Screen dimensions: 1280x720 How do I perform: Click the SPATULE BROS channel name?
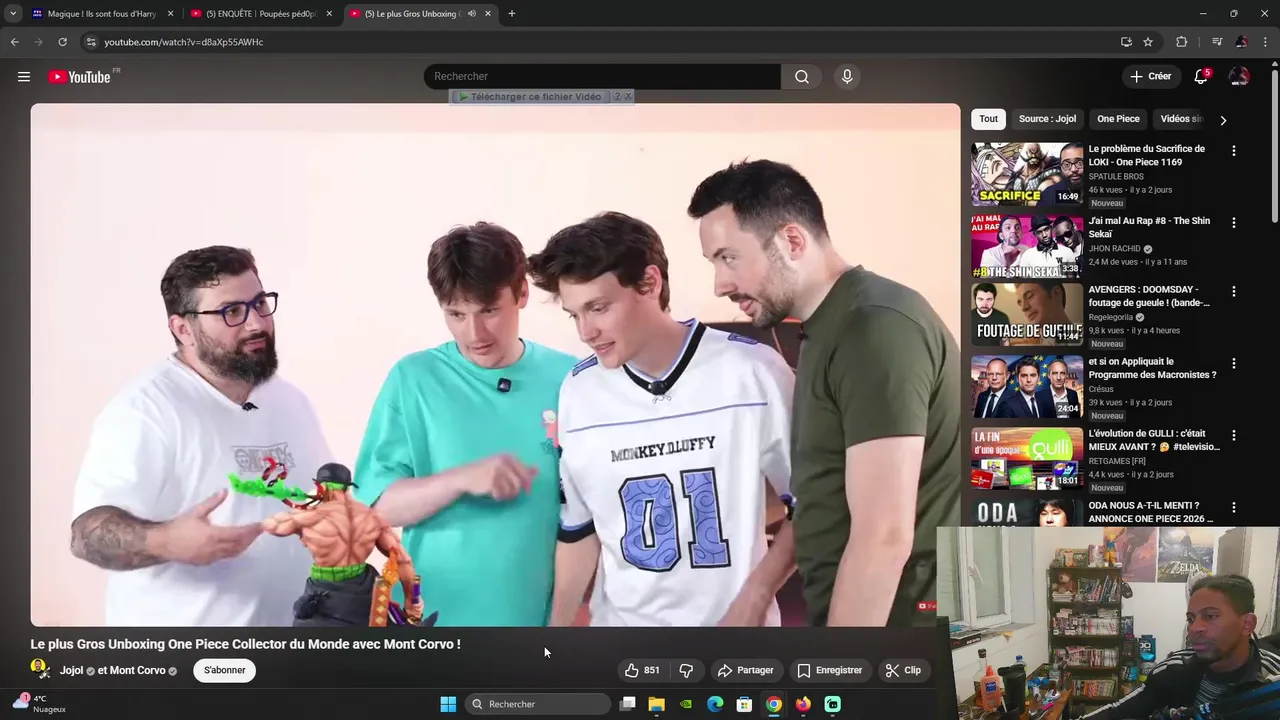[x=1116, y=177]
